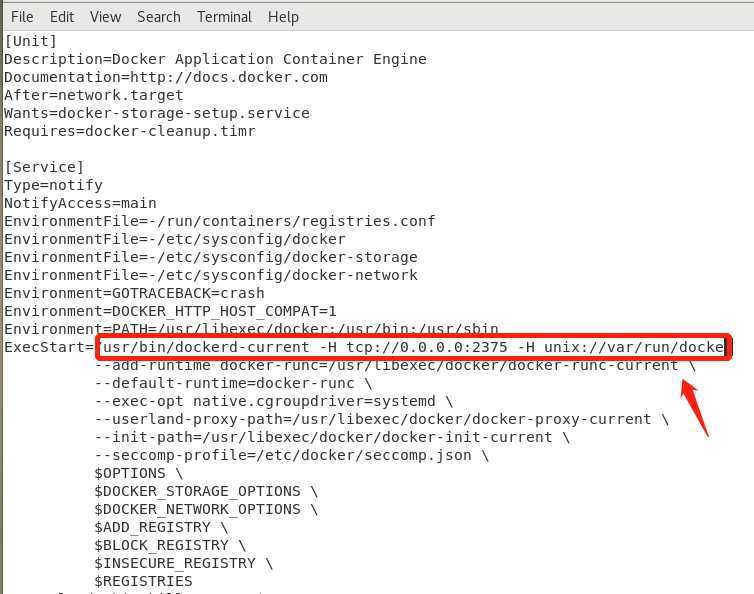Screen dimensions: 754x594
Task: Click the Environment=PATH line
Action: [x=251, y=329]
